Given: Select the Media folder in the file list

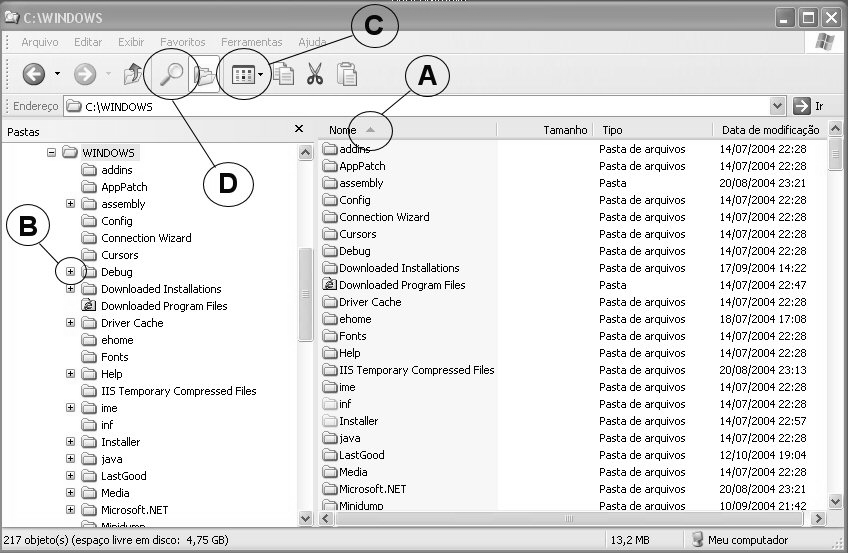Looking at the screenshot, I should click(344, 471).
